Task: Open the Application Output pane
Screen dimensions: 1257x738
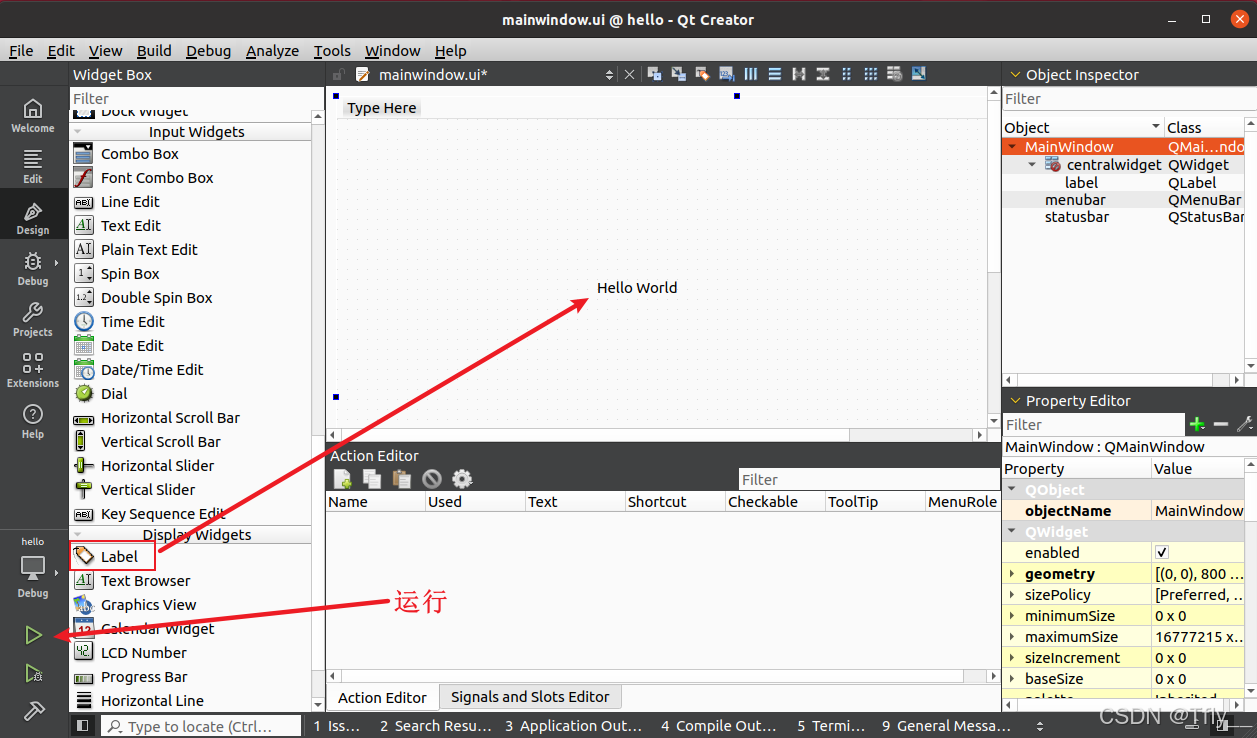Action: [x=573, y=726]
